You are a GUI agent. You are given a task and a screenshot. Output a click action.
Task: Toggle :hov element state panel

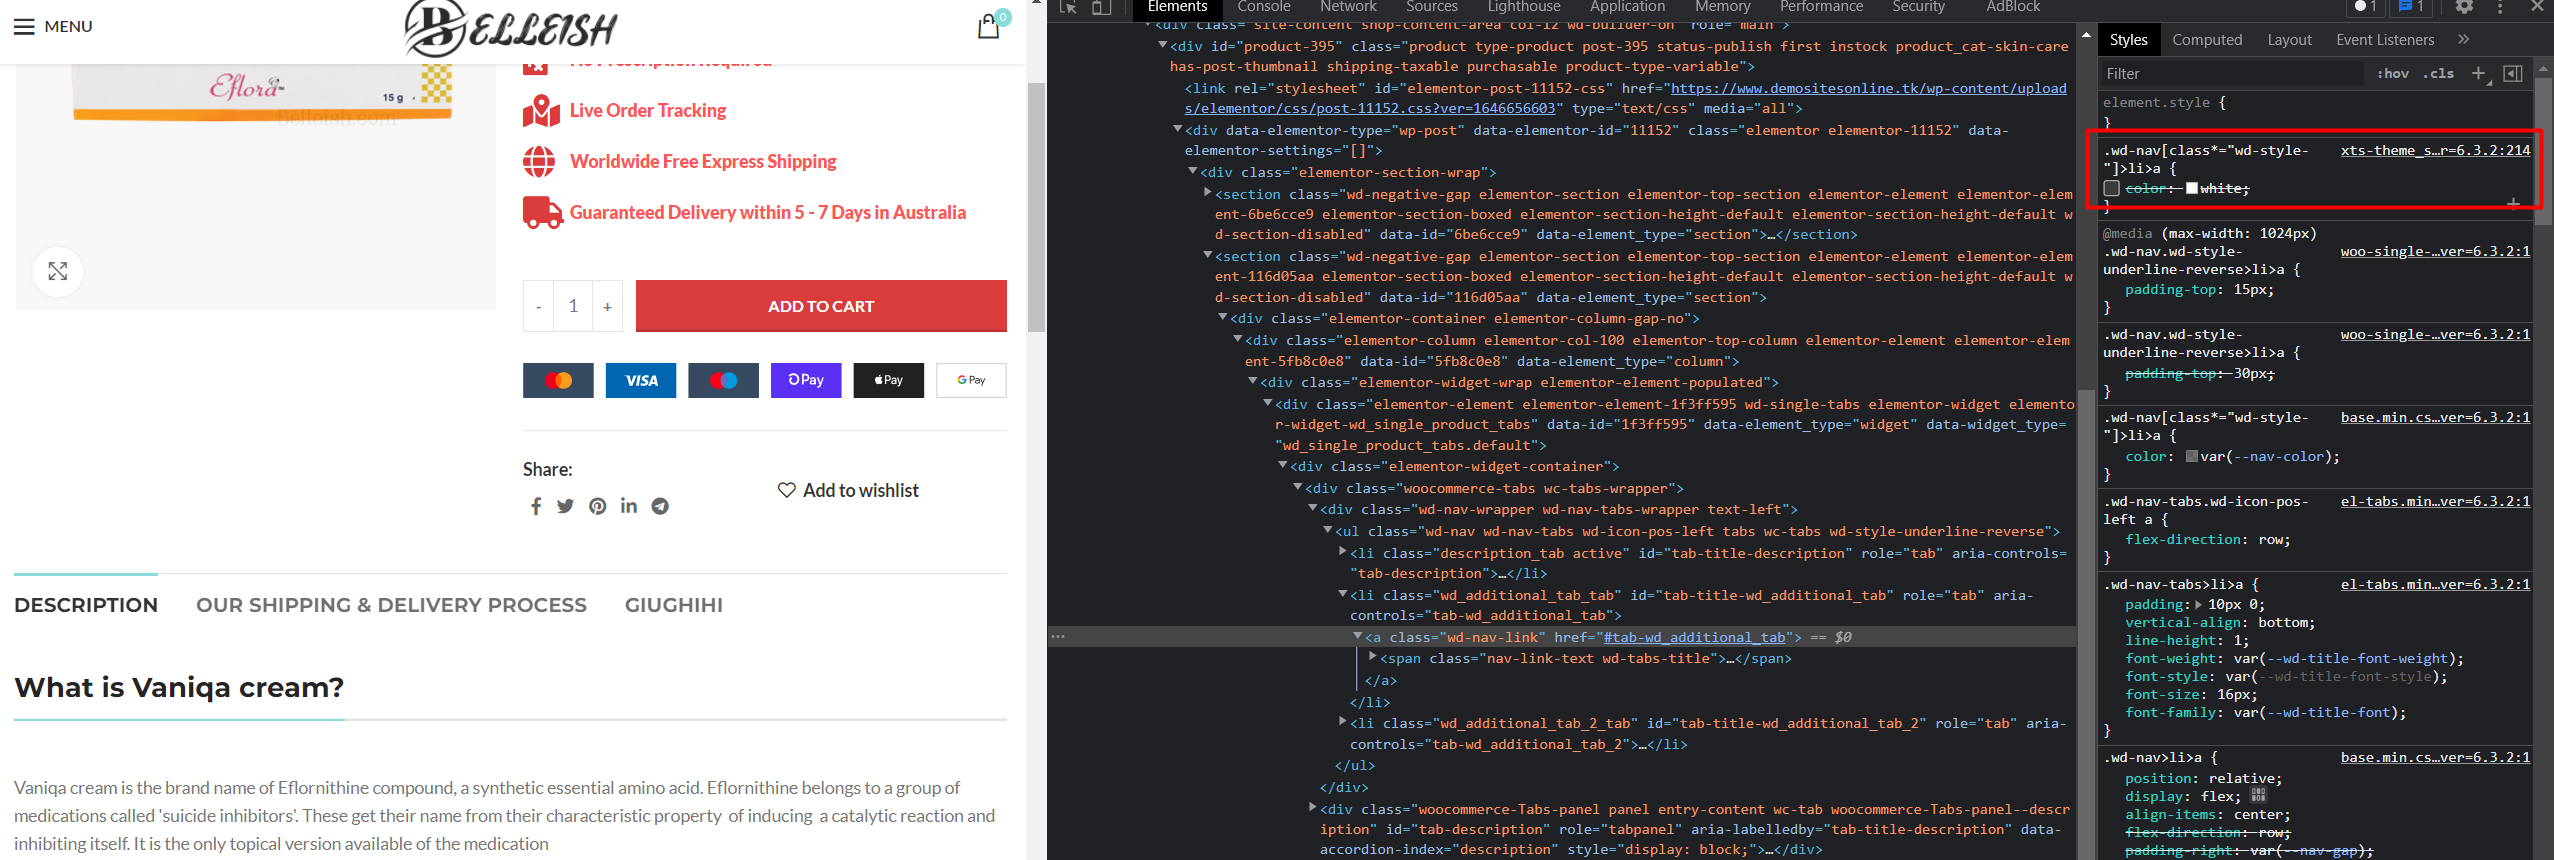2392,73
